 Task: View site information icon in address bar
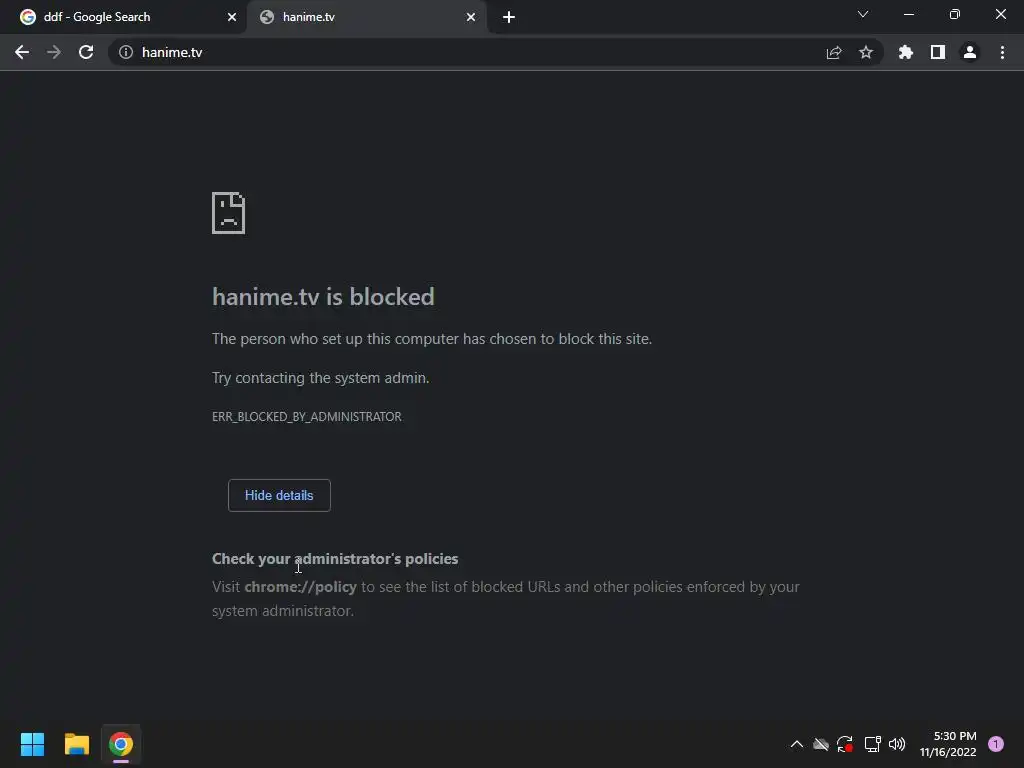126,52
